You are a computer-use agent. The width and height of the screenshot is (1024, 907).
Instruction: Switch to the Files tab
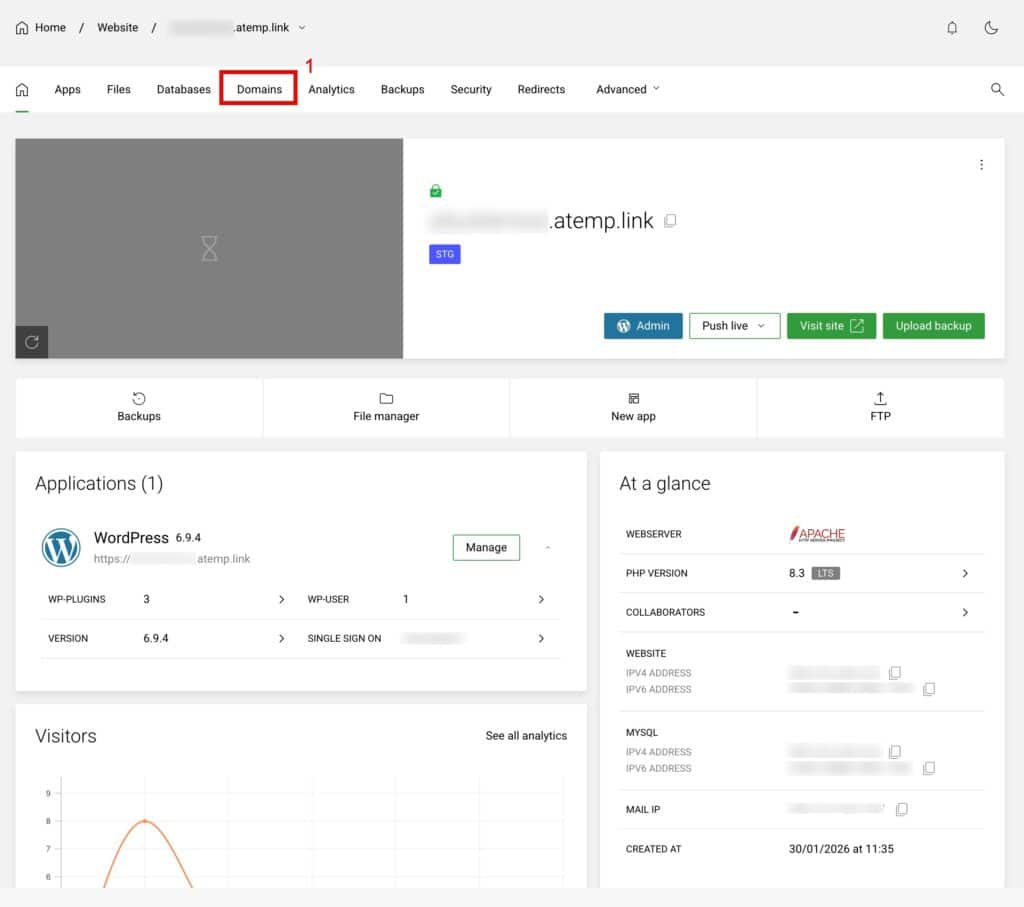point(118,89)
